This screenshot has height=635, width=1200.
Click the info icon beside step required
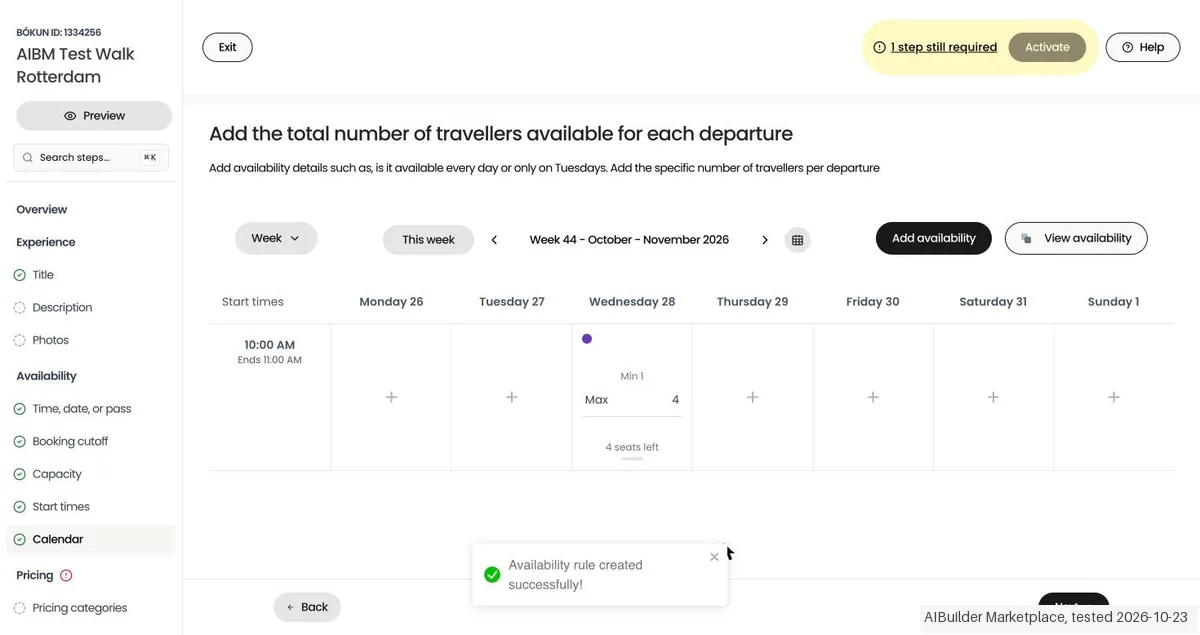point(879,47)
